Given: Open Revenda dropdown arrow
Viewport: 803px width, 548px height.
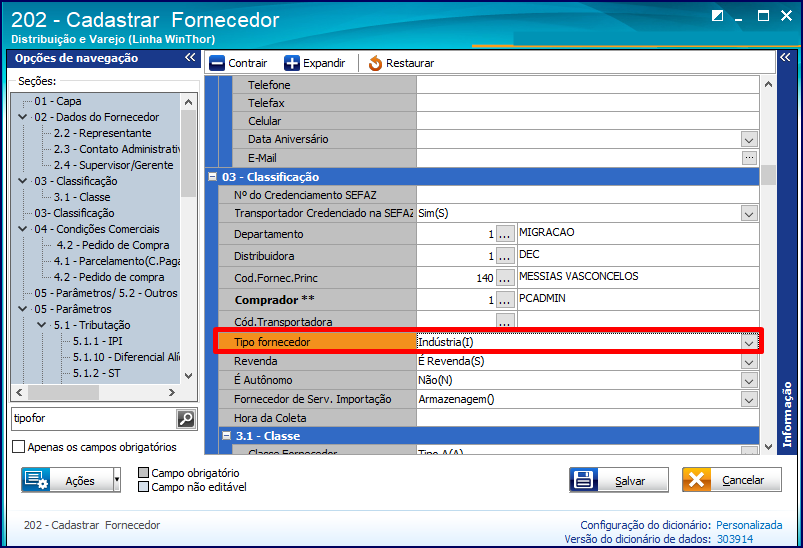Looking at the screenshot, I should click(749, 362).
